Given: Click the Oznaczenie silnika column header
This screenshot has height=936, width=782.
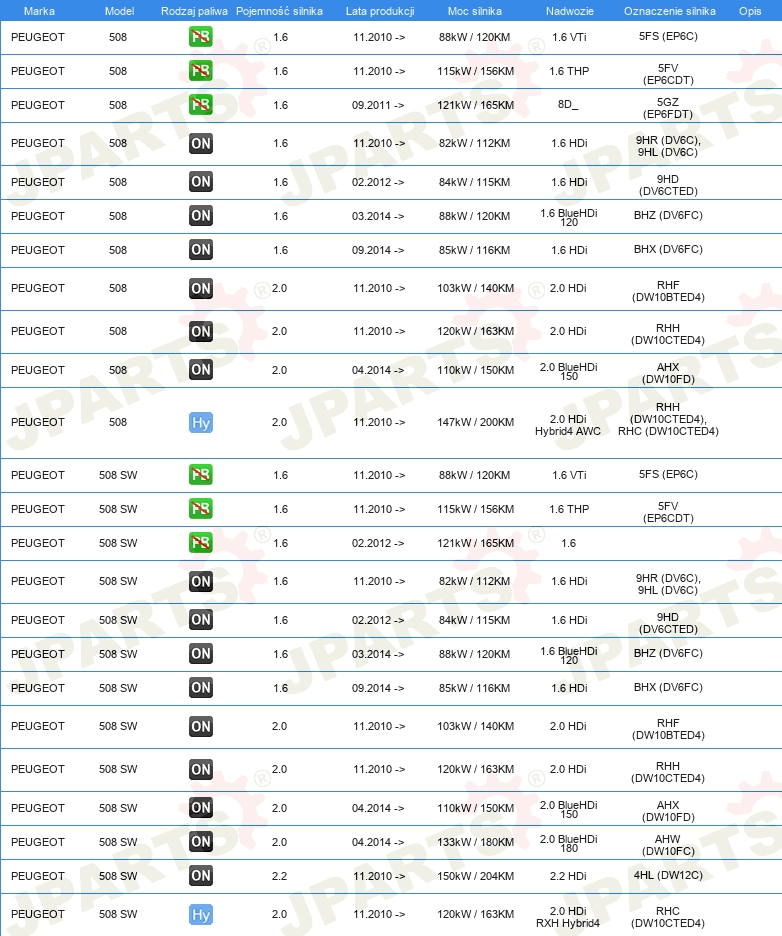Looking at the screenshot, I should pos(670,11).
